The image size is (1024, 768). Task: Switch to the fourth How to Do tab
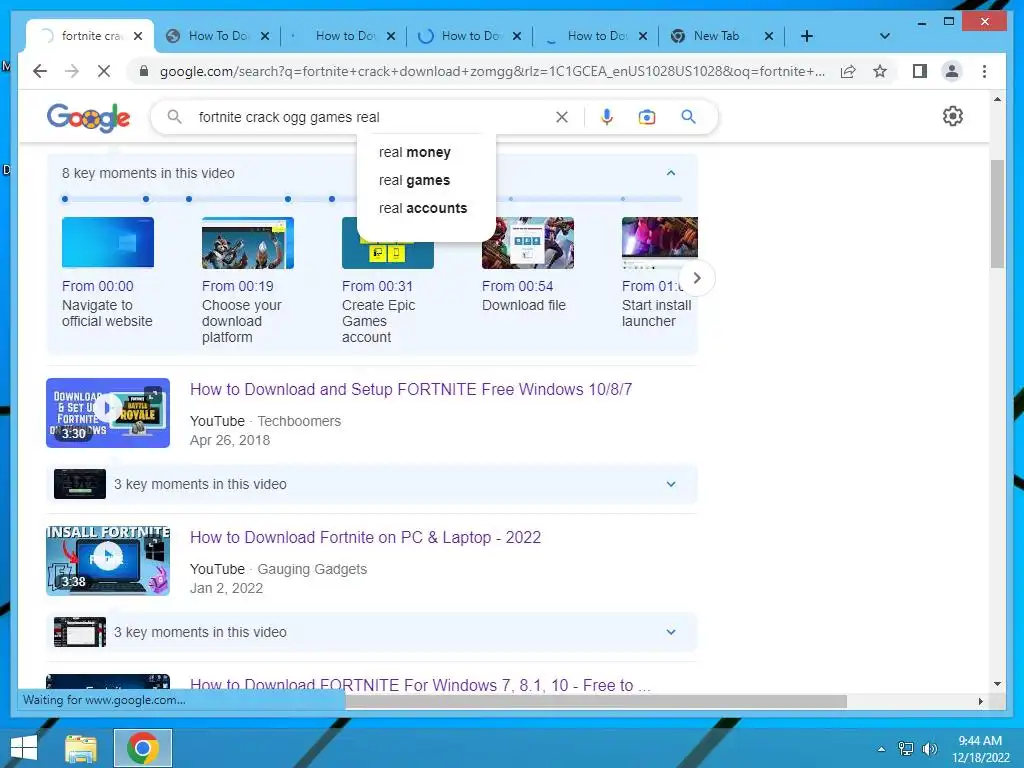[x=470, y=36]
